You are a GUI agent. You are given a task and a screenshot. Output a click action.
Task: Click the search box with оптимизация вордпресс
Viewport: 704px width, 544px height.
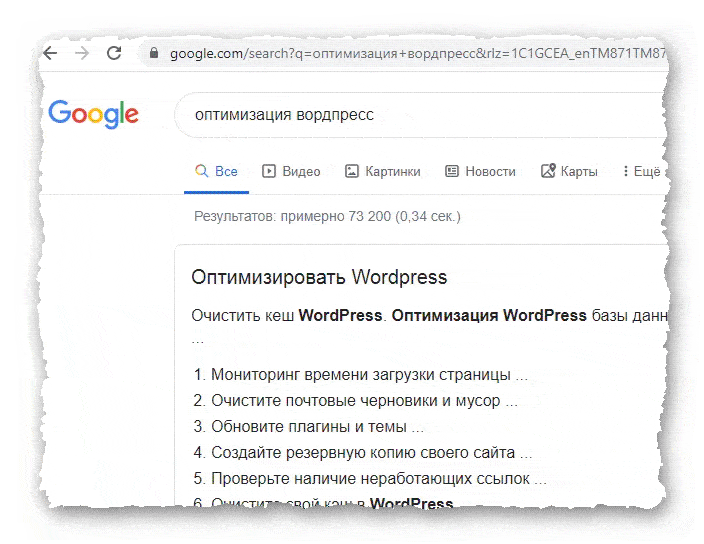click(x=420, y=115)
